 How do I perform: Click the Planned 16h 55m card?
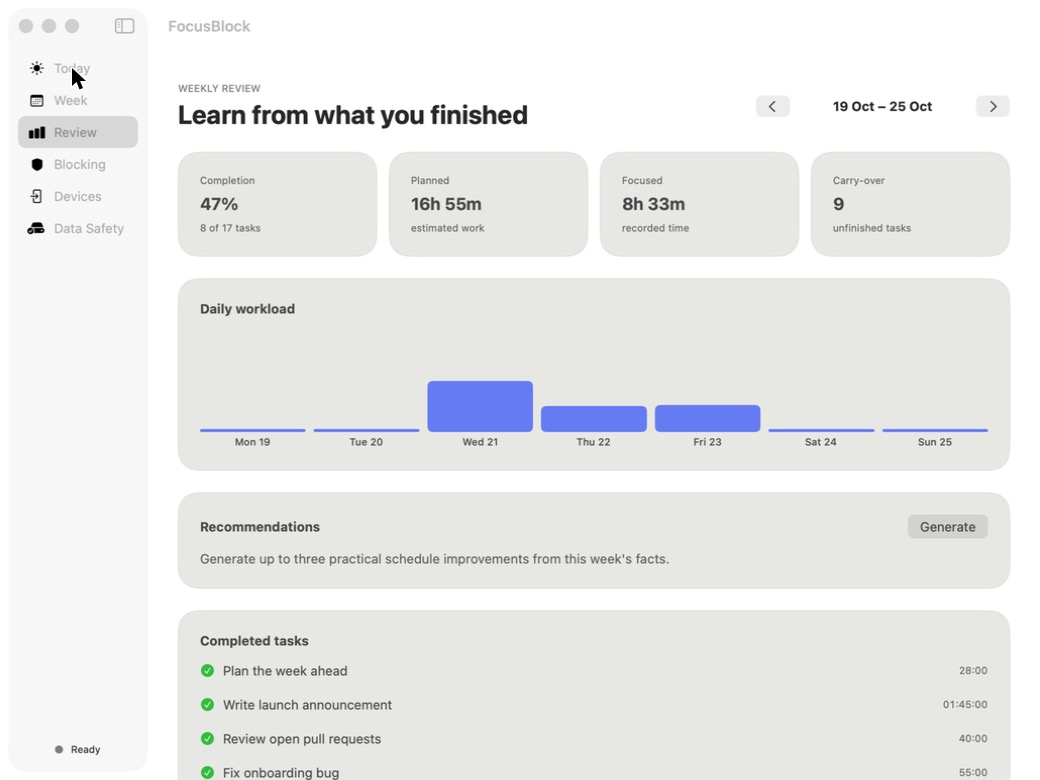(488, 204)
